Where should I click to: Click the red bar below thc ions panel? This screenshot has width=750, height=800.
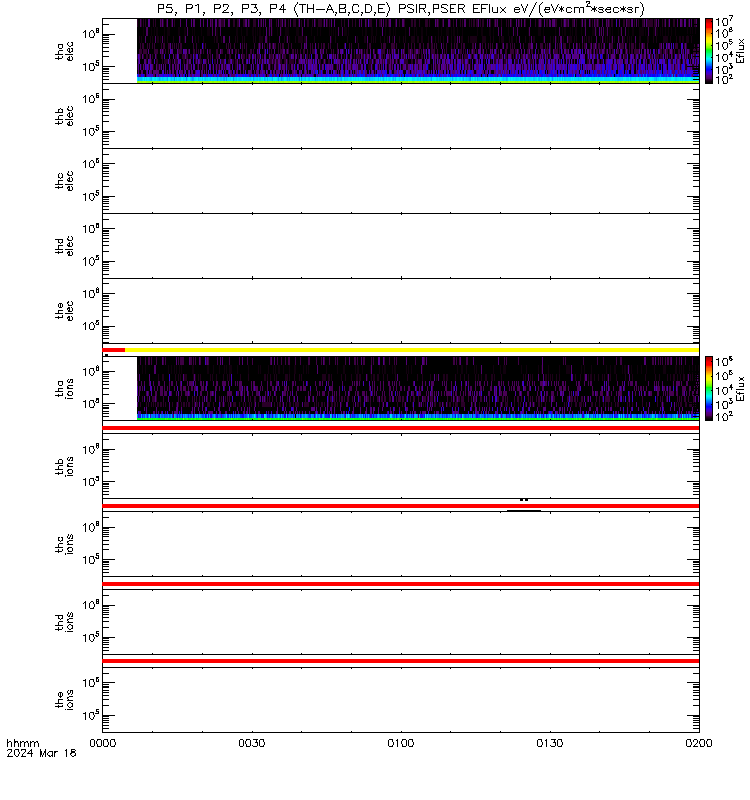[x=401, y=584]
